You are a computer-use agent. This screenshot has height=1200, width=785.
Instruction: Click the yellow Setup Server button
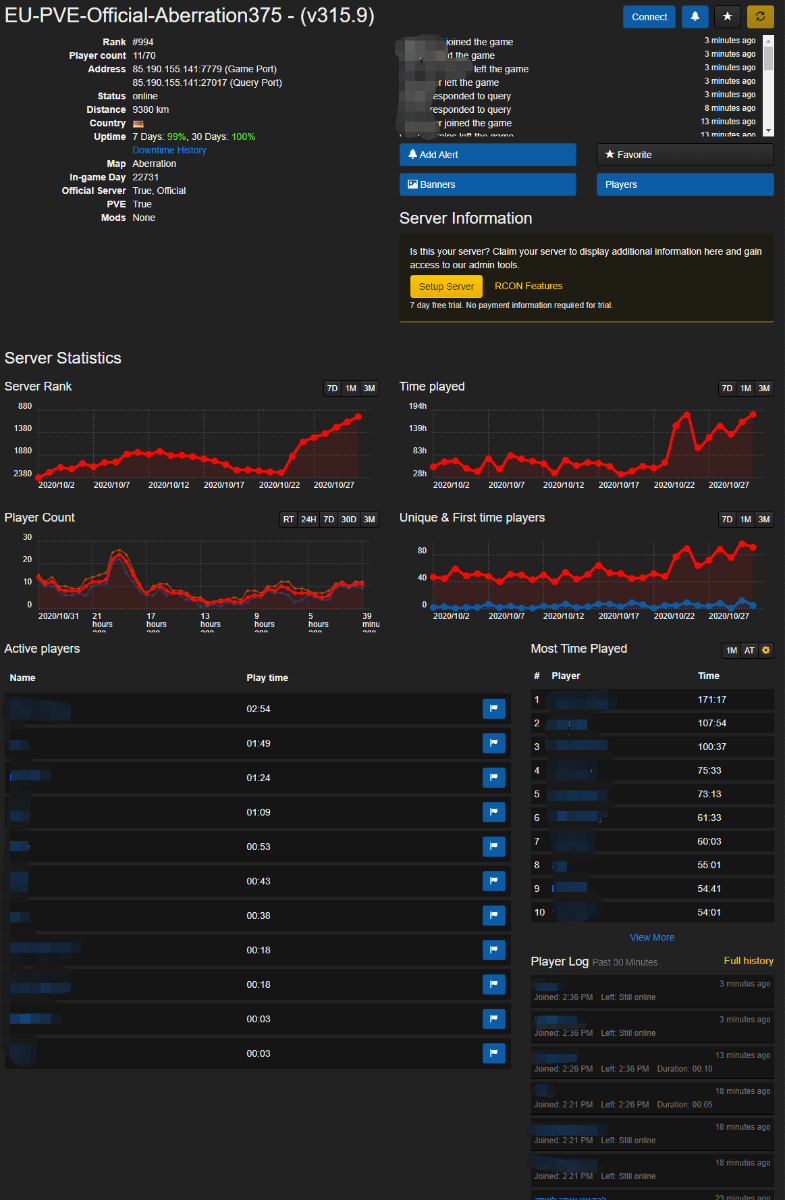click(446, 286)
